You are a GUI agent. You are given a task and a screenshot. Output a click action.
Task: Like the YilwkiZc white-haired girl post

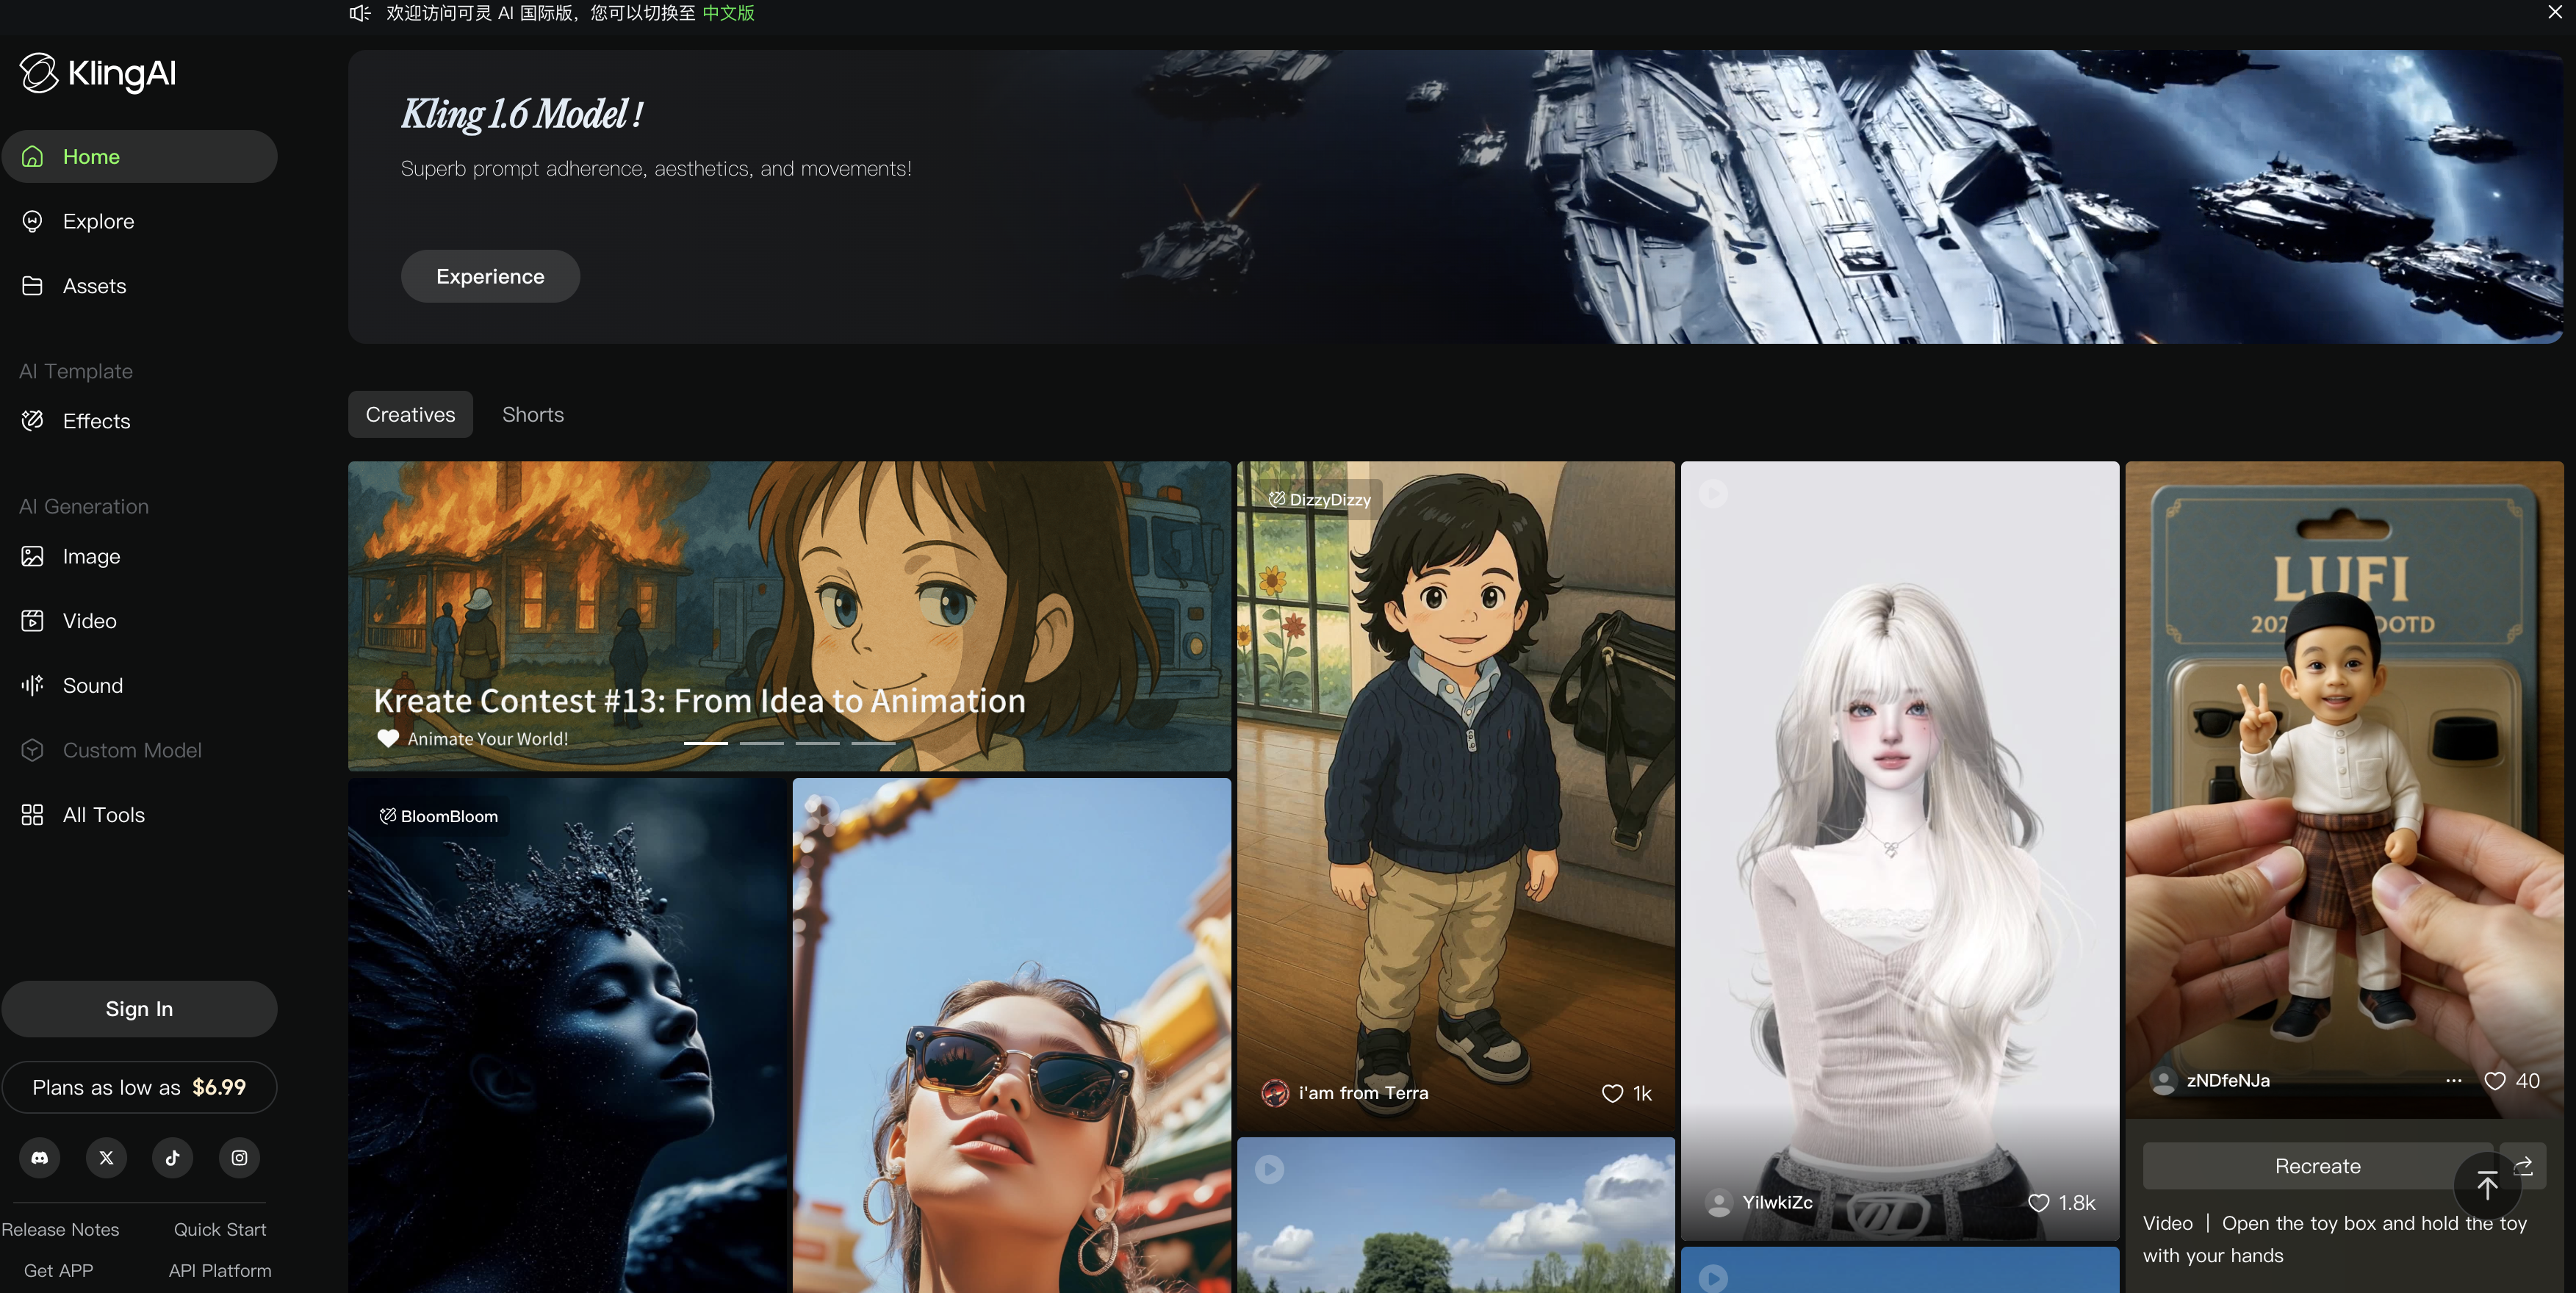point(2038,1203)
